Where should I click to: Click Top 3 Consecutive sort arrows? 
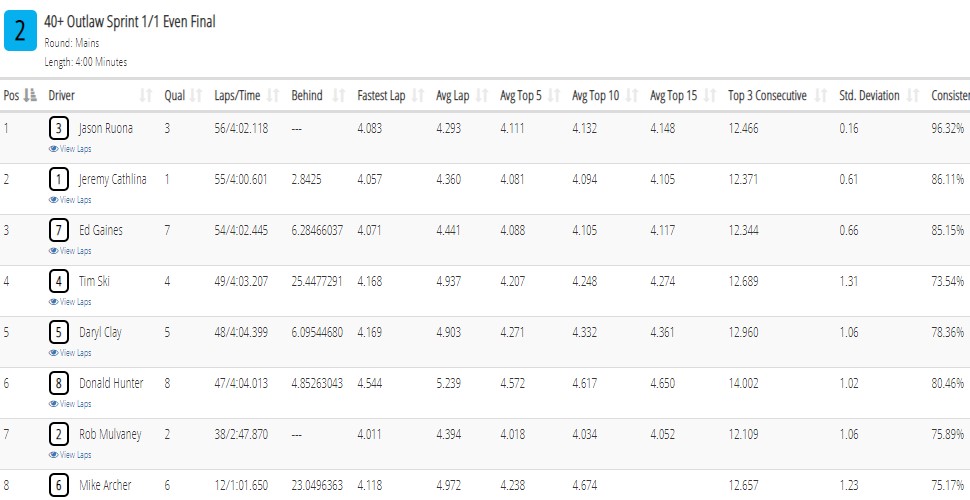point(821,96)
